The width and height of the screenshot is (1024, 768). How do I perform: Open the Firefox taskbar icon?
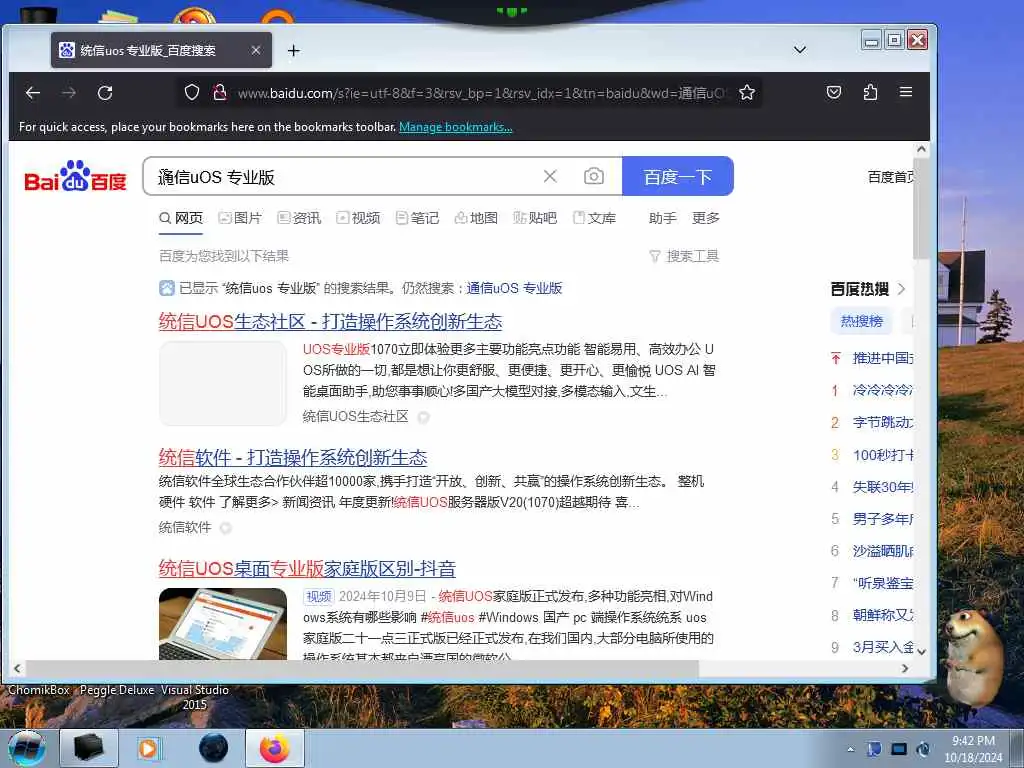tap(275, 748)
